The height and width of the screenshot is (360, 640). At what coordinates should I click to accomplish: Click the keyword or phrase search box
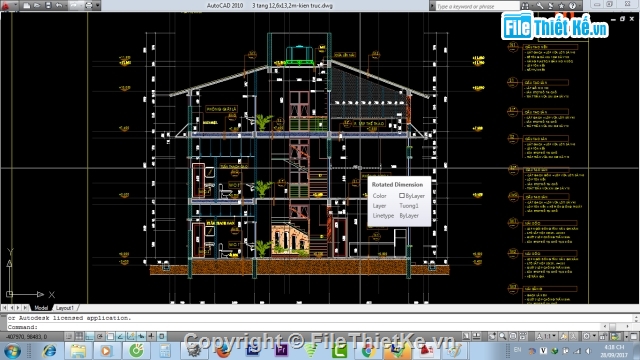click(x=477, y=6)
